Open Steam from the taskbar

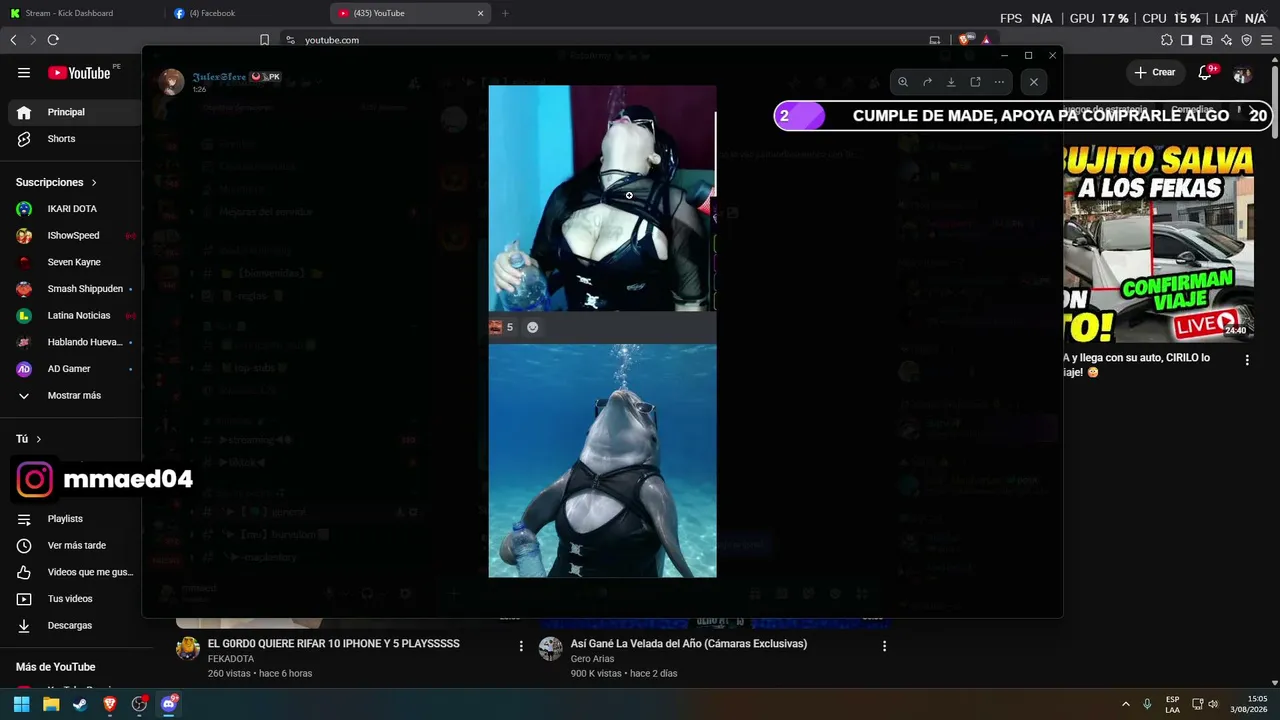point(80,704)
